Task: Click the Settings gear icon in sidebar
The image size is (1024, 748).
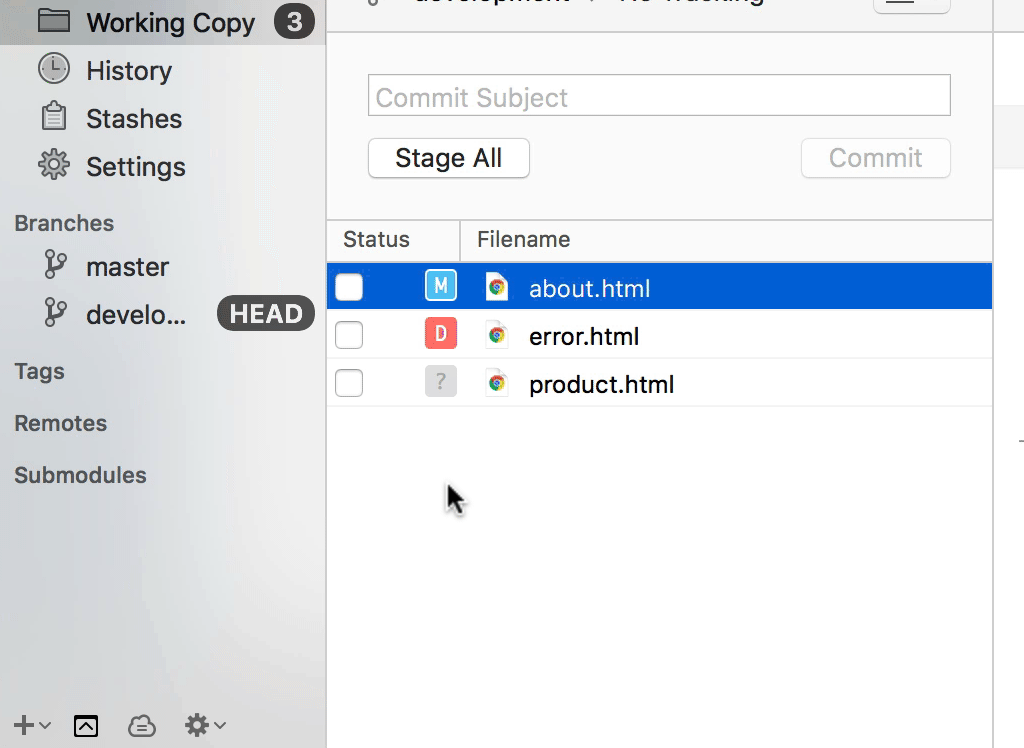Action: coord(54,165)
